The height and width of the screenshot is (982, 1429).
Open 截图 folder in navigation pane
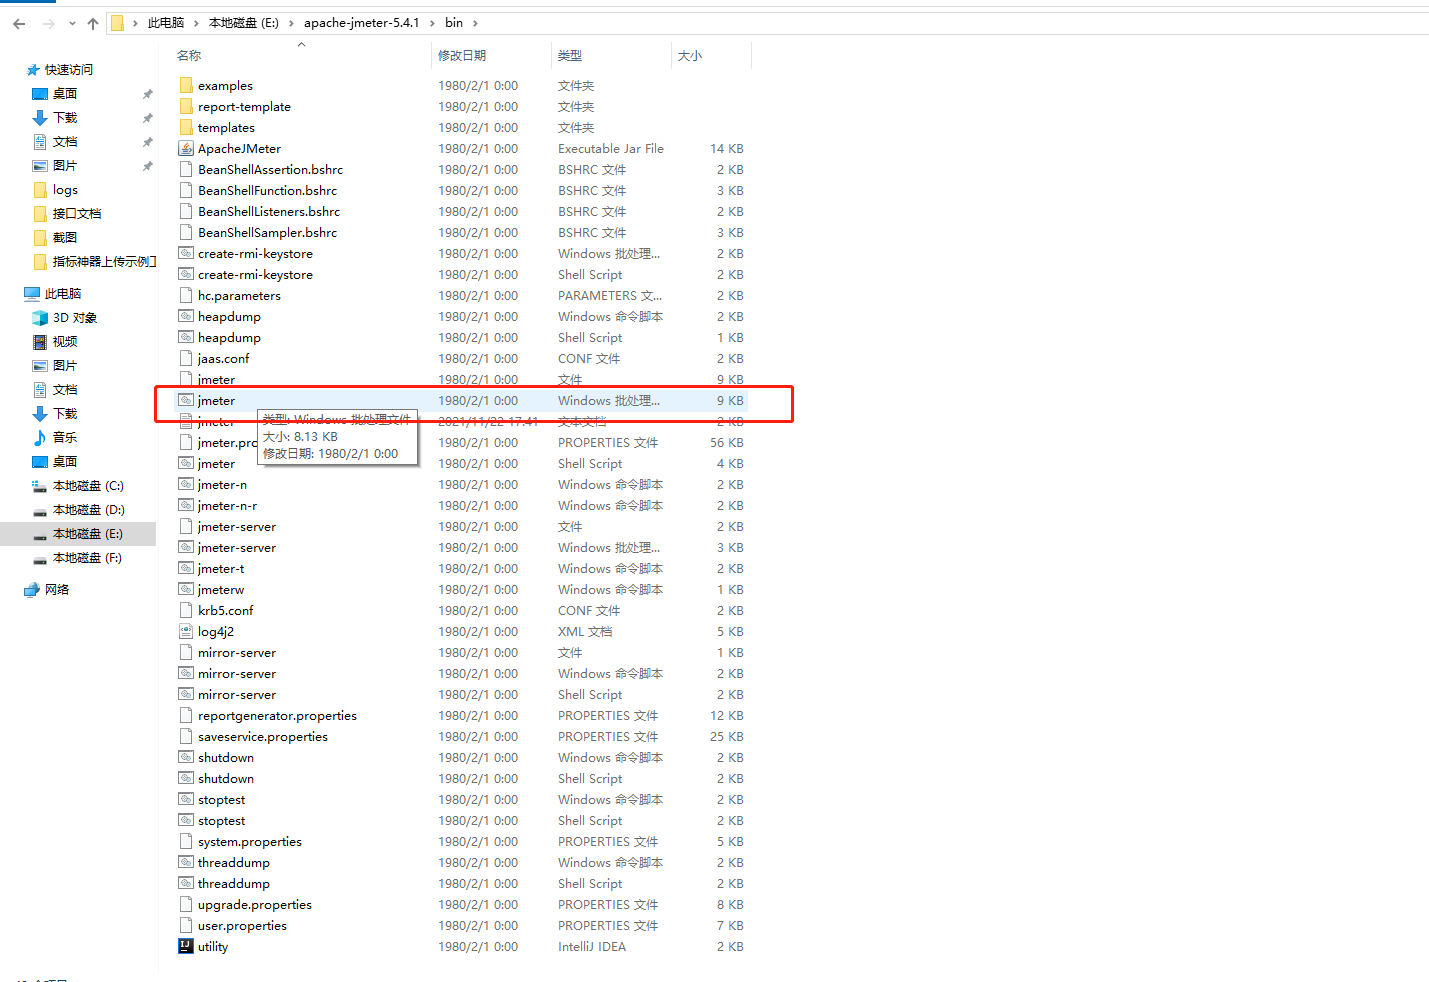coord(65,238)
